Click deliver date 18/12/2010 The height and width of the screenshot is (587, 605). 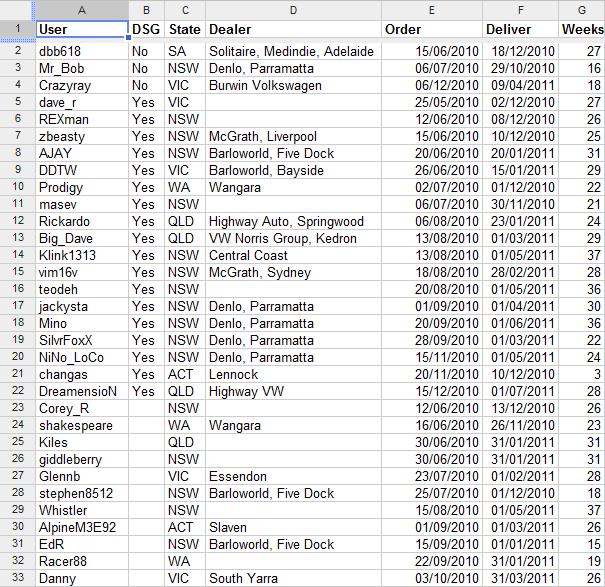pos(520,51)
